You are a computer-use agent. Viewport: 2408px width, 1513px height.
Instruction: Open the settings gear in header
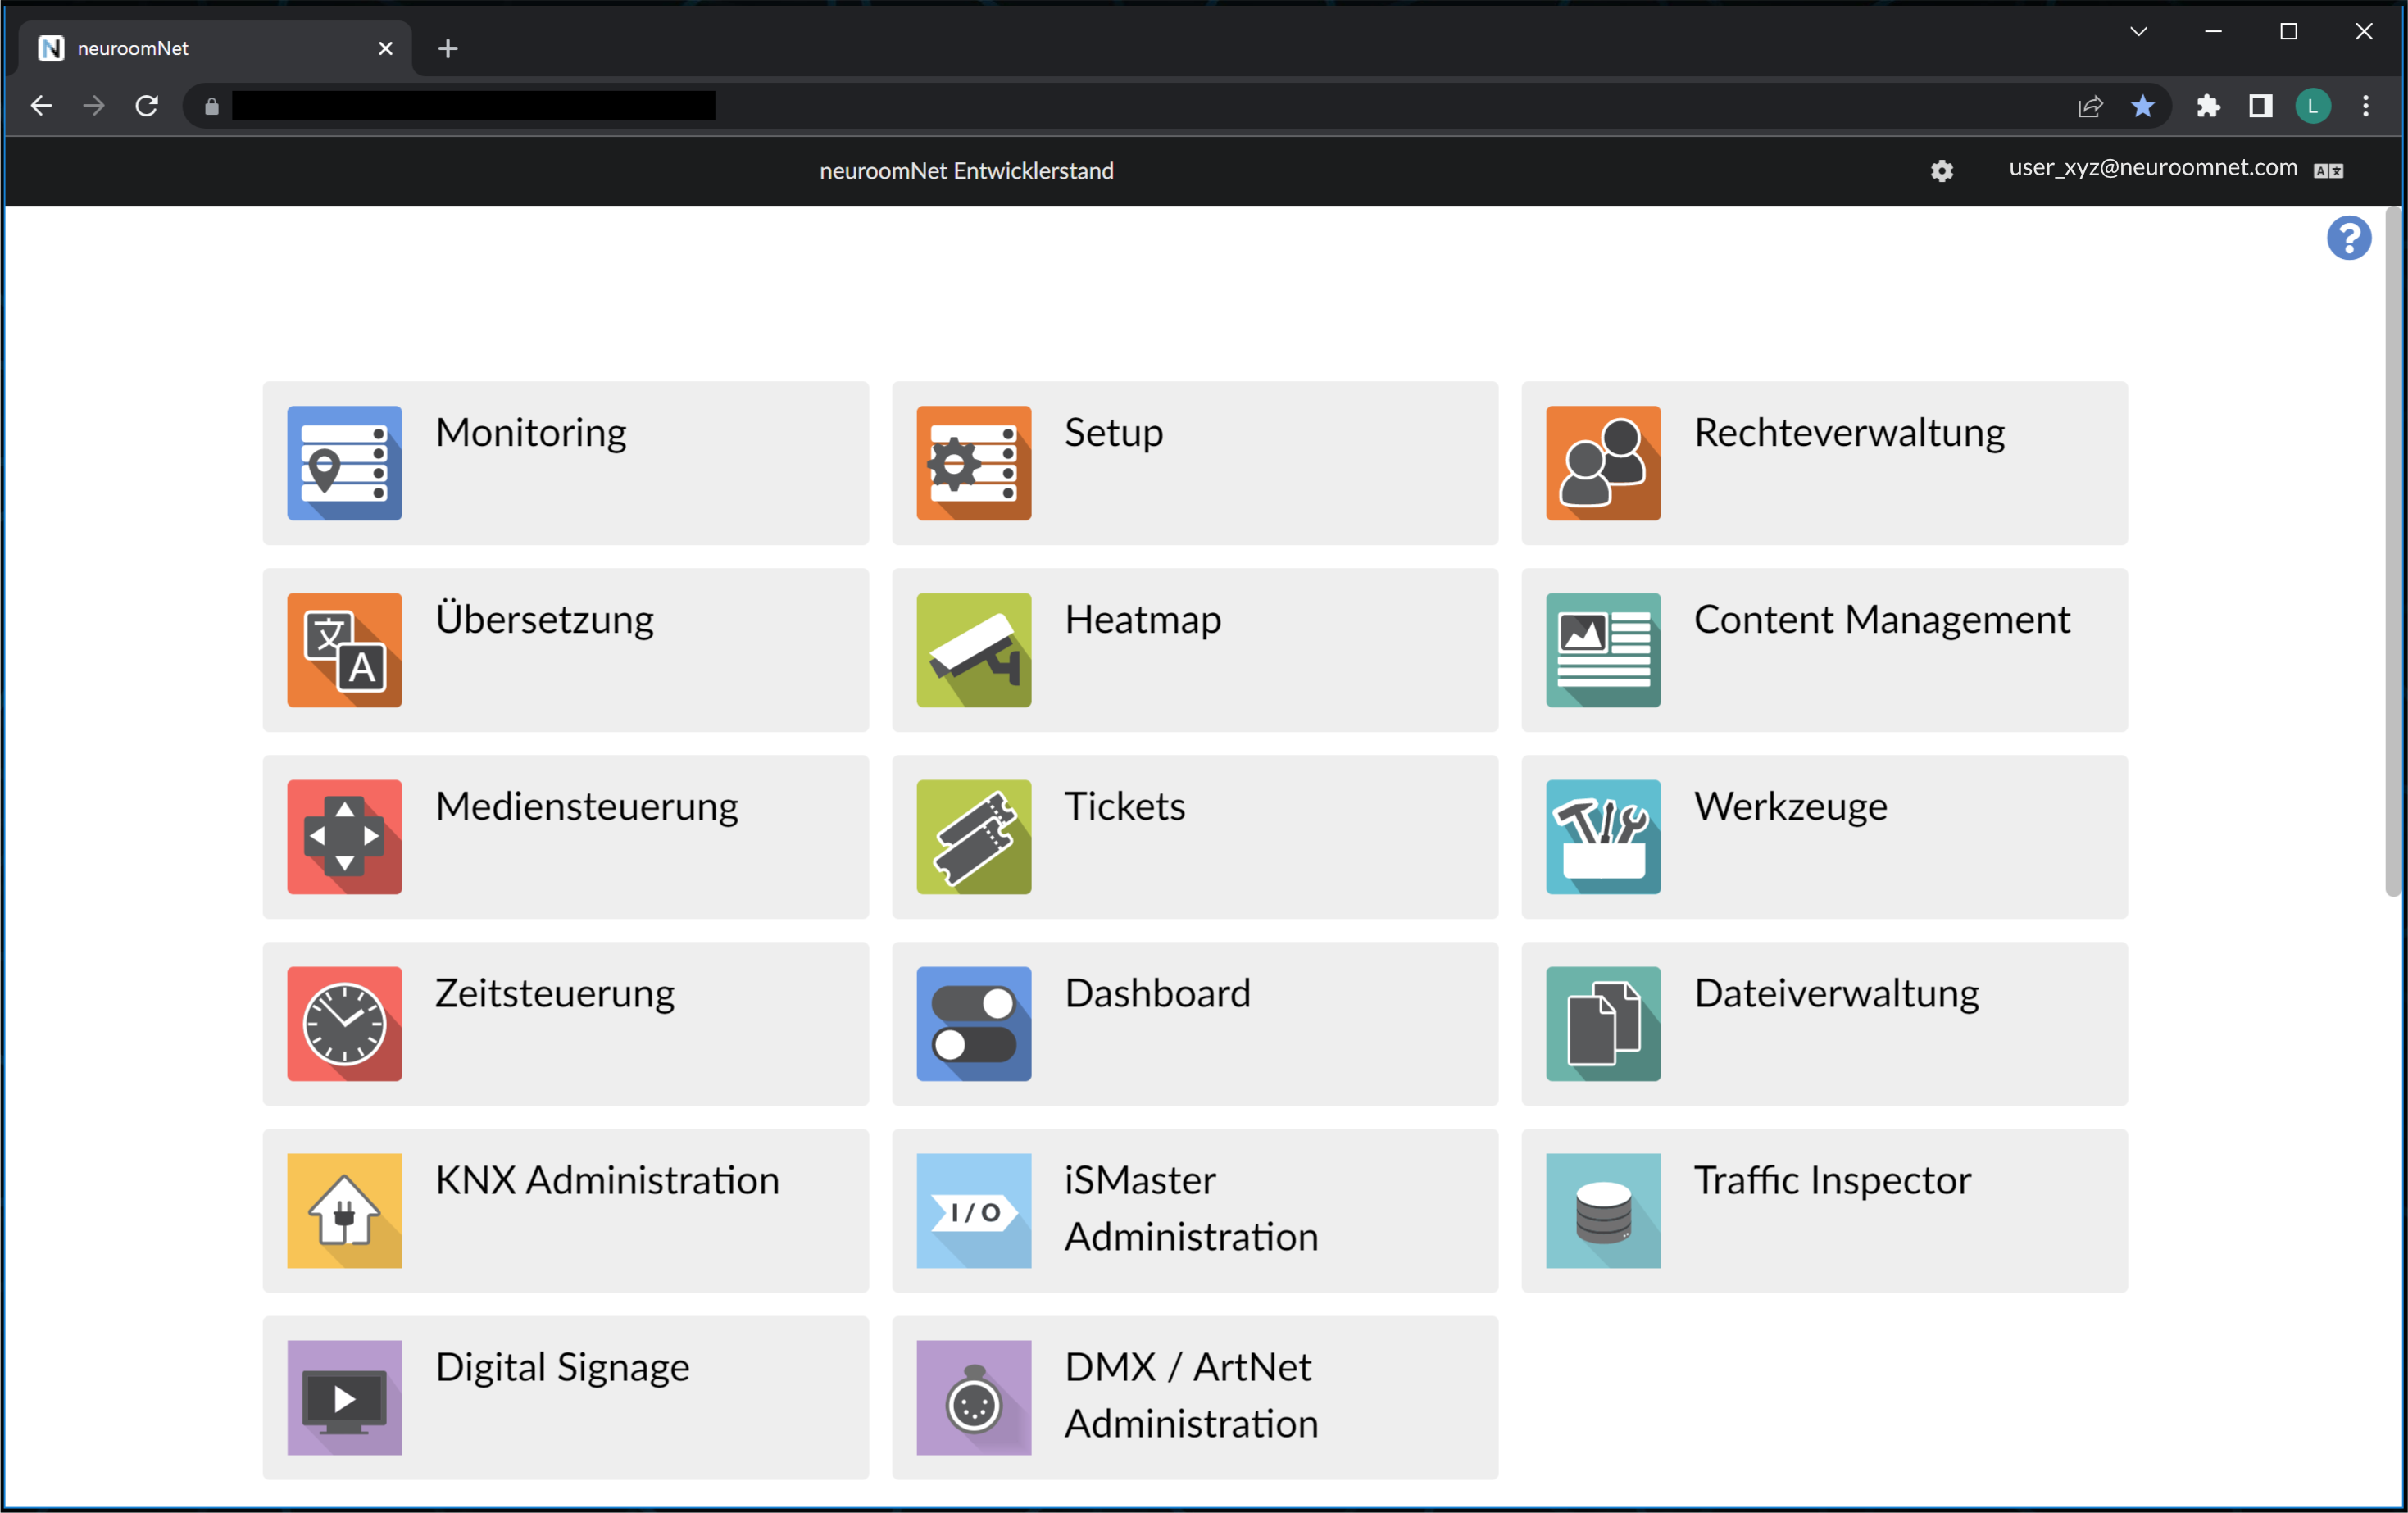[1941, 171]
